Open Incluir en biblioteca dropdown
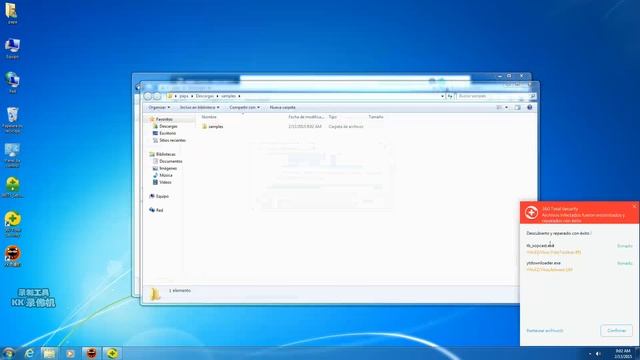The image size is (640, 360). click(200, 107)
